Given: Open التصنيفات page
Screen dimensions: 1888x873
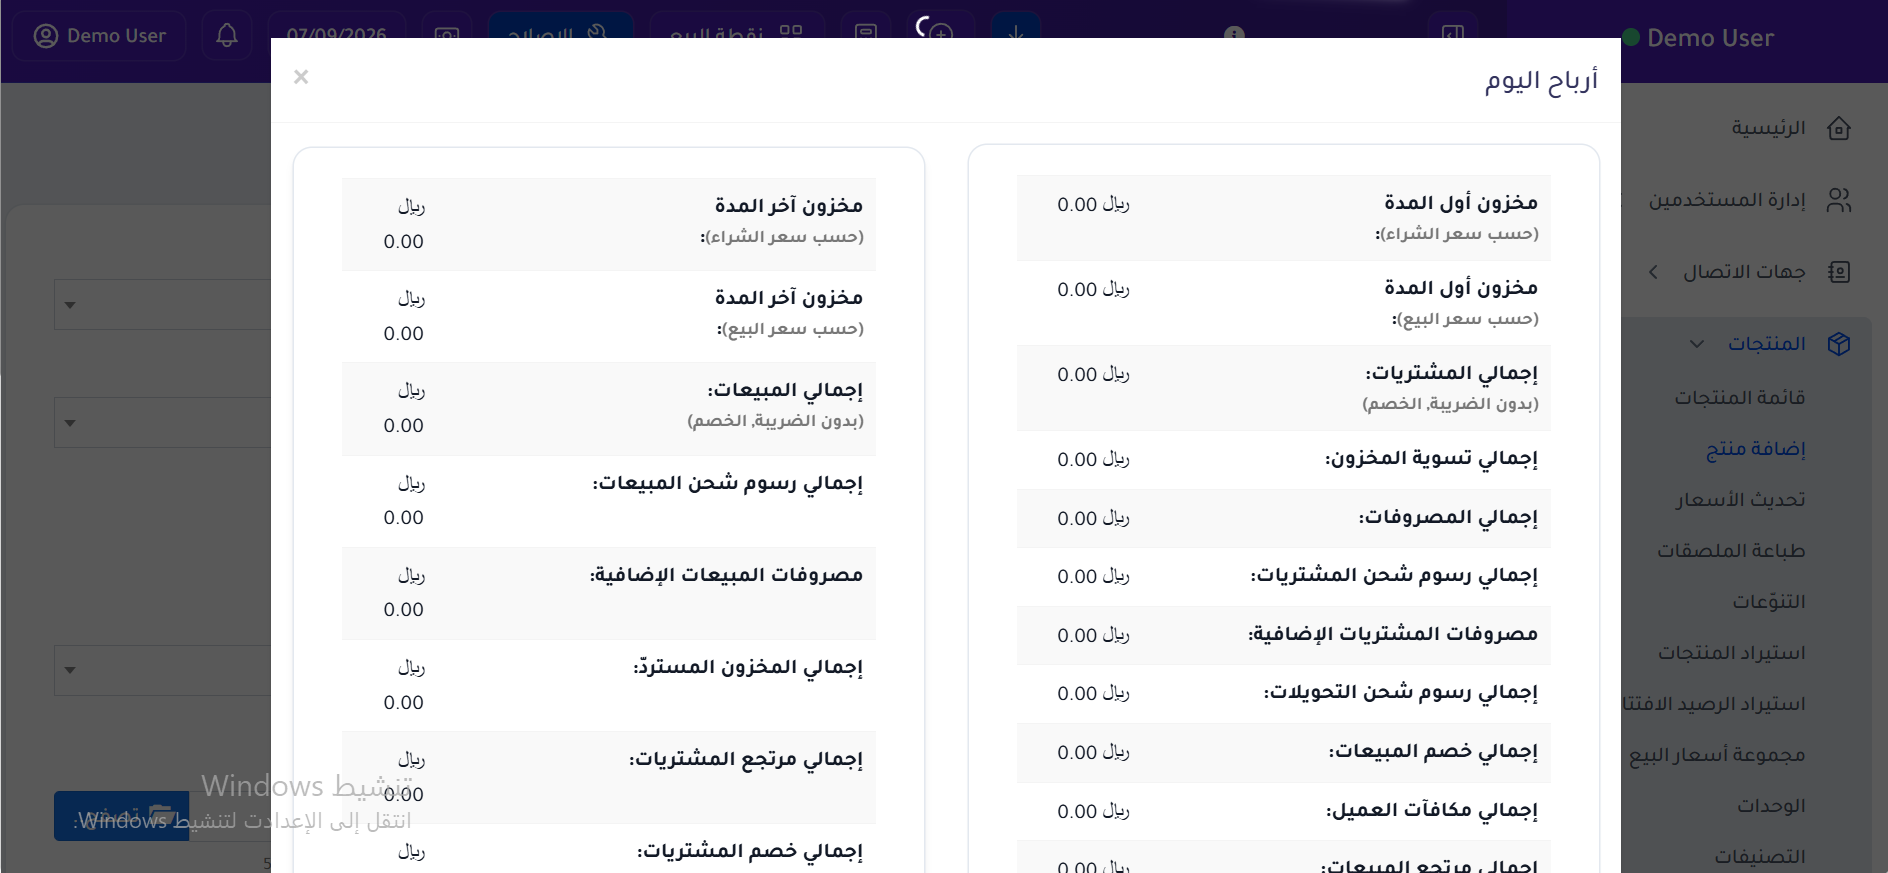Looking at the screenshot, I should pyautogui.click(x=1760, y=857).
